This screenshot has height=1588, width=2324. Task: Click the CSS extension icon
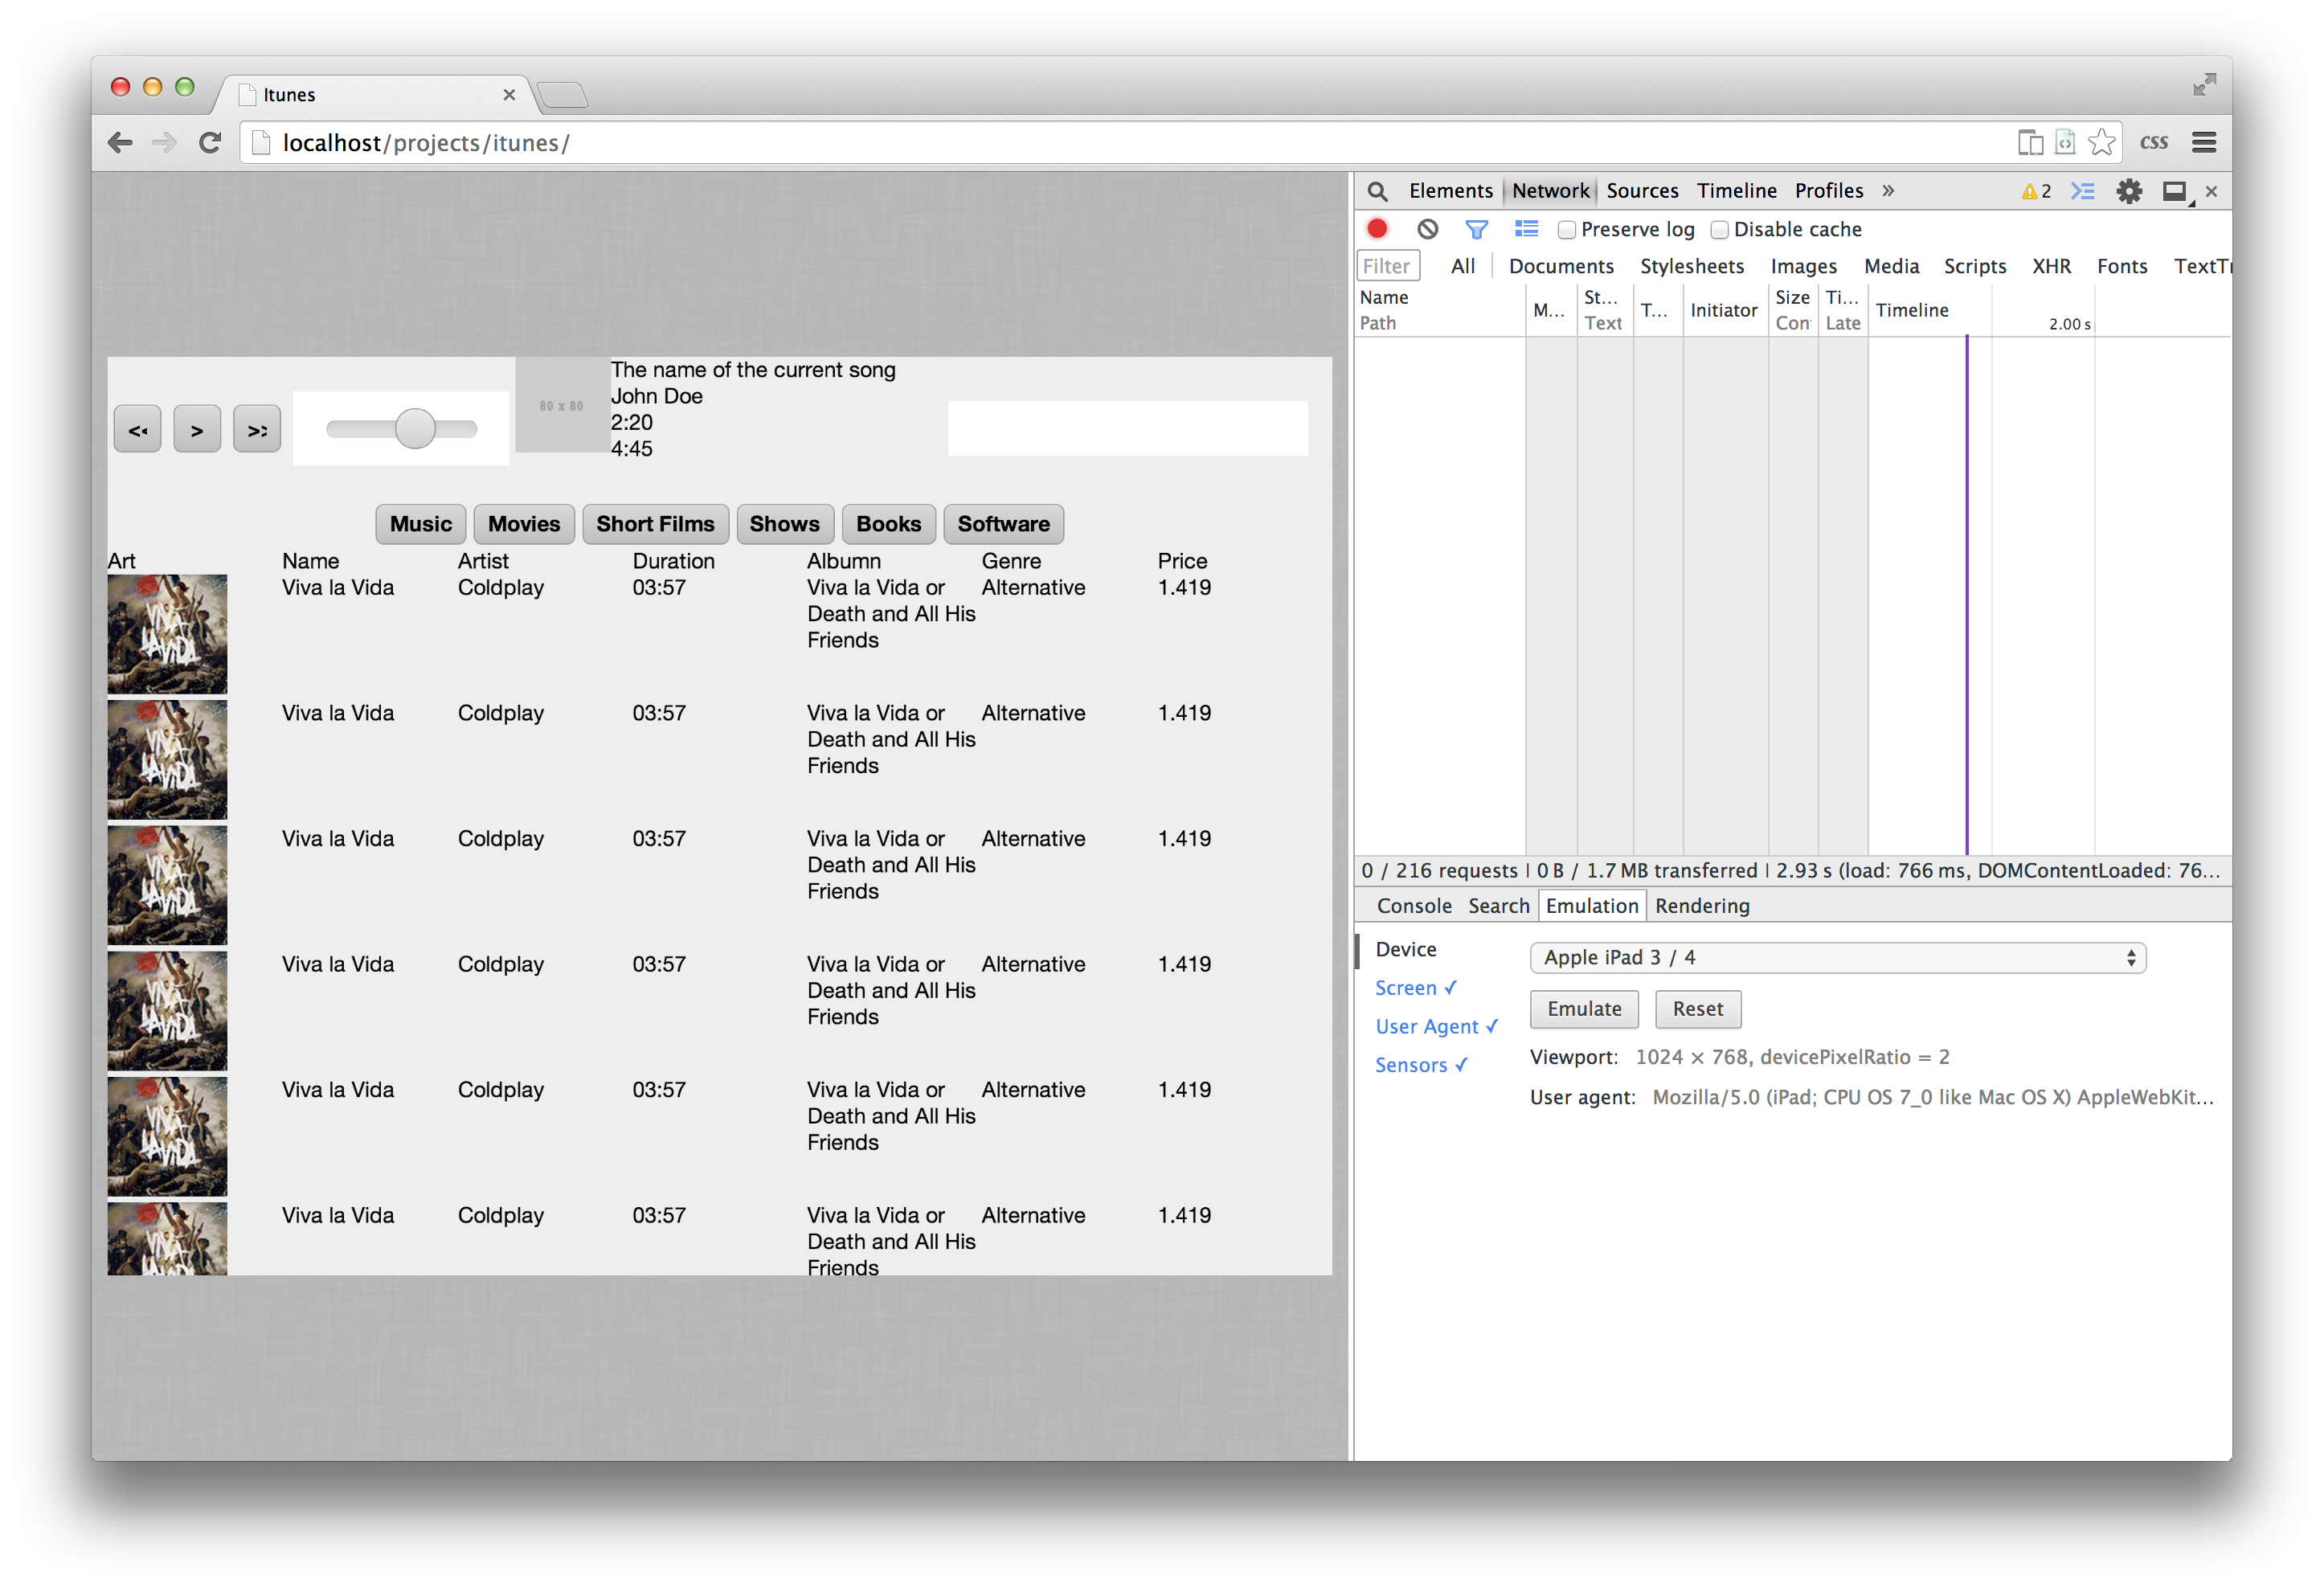click(x=2153, y=143)
